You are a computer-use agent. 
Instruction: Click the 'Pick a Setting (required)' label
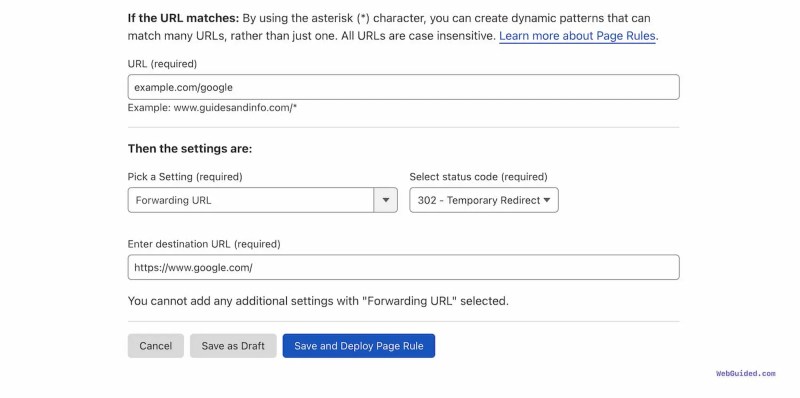[x=185, y=177]
